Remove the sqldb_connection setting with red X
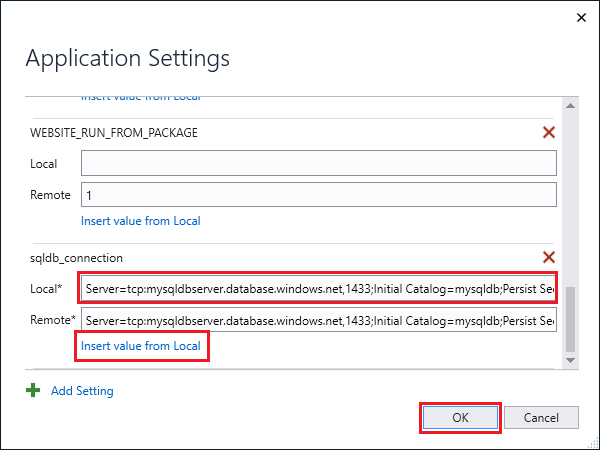 pos(549,257)
